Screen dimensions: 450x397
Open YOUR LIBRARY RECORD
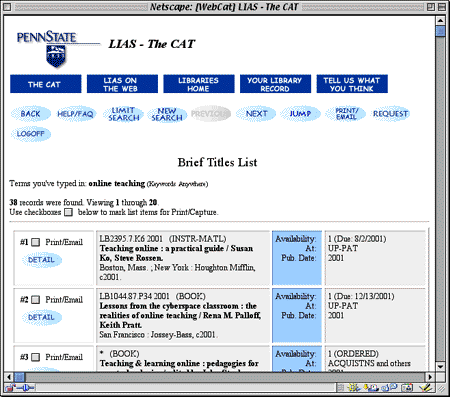(x=275, y=84)
